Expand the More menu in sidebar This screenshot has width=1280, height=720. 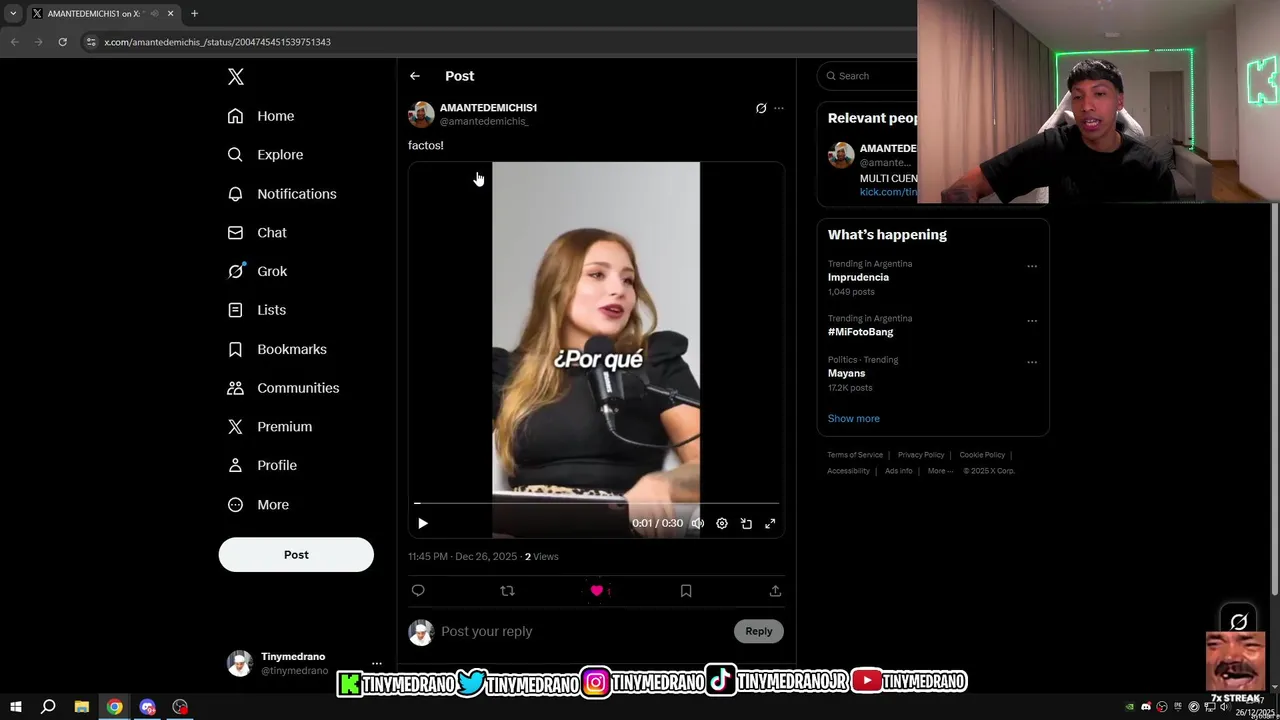pyautogui.click(x=258, y=505)
